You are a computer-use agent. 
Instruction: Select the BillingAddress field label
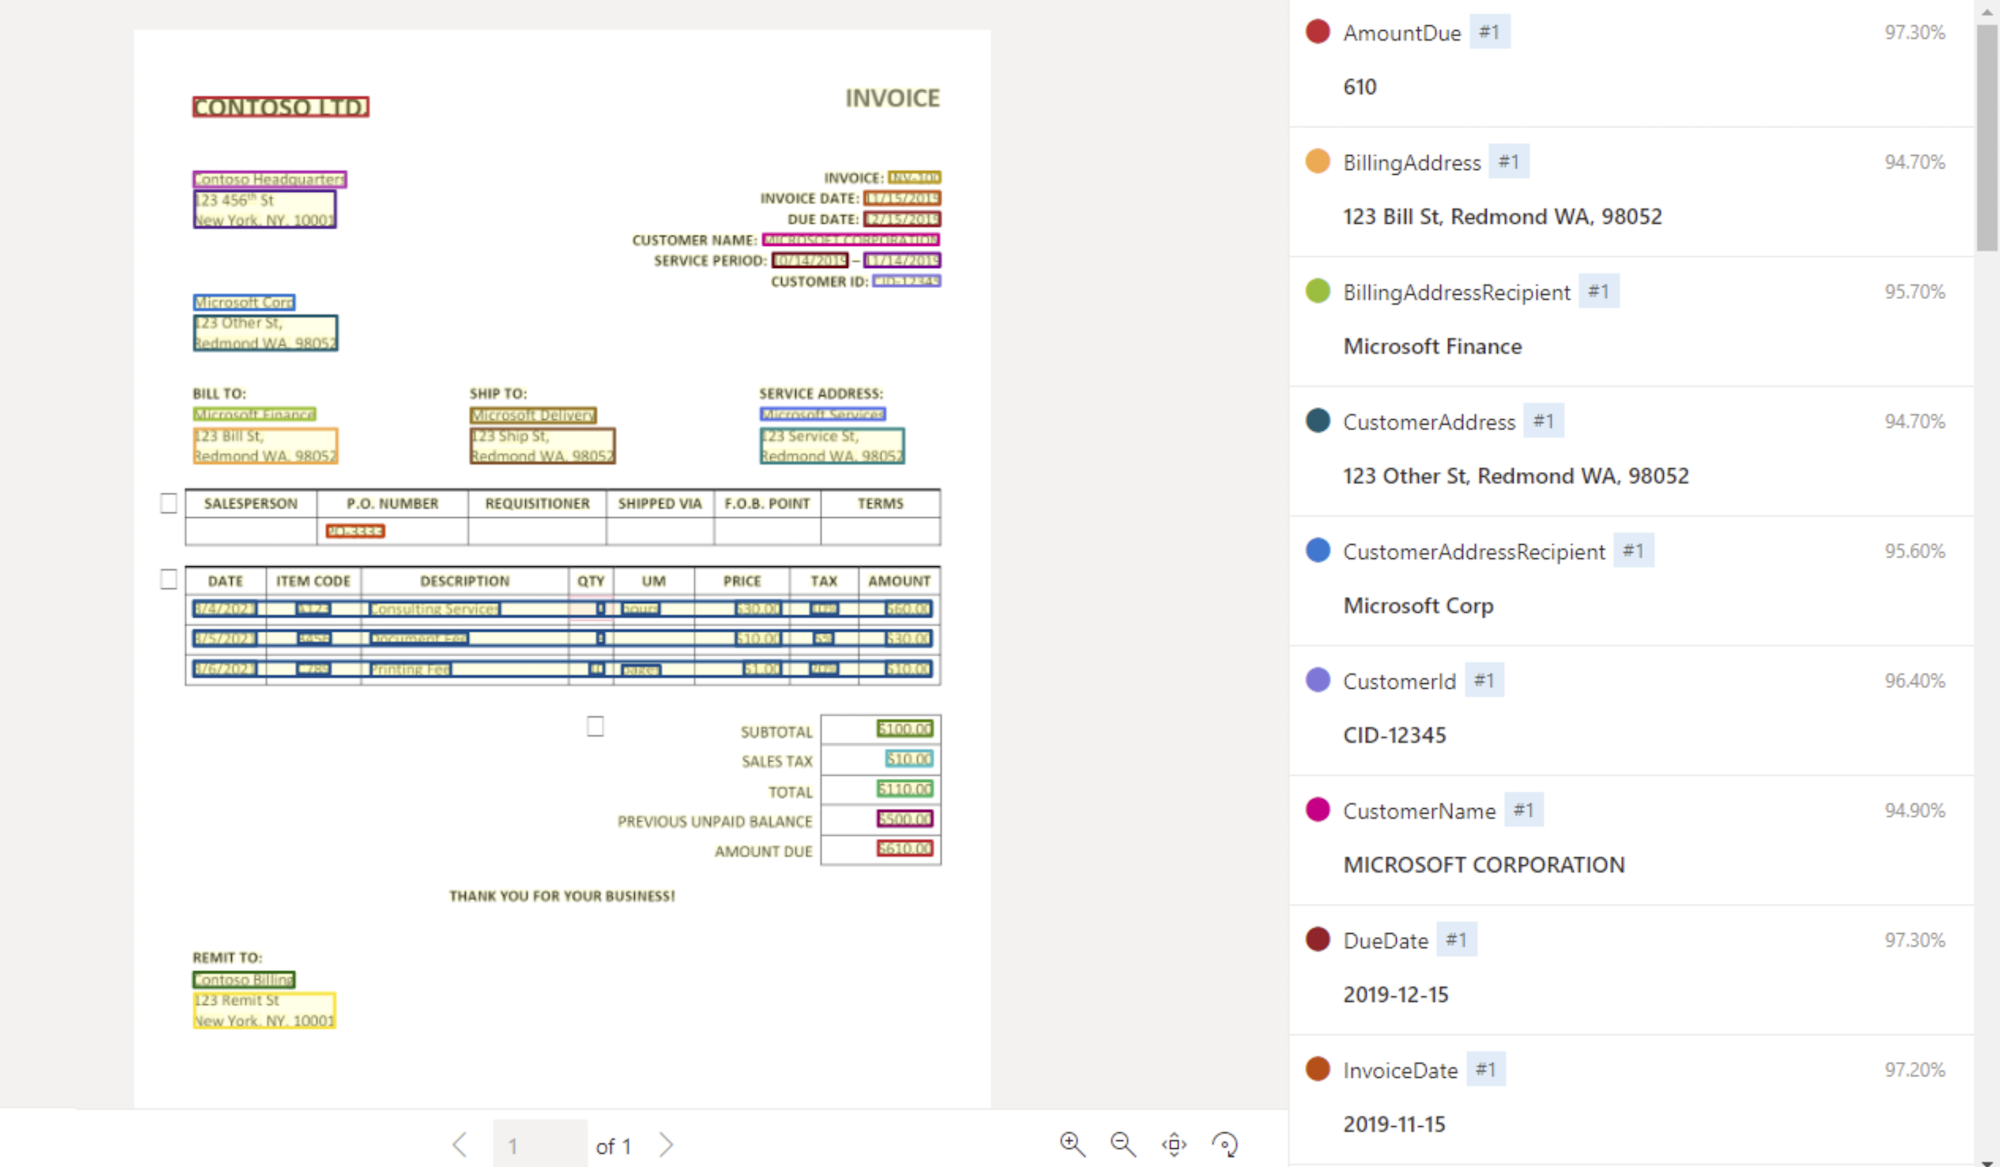[x=1412, y=163]
